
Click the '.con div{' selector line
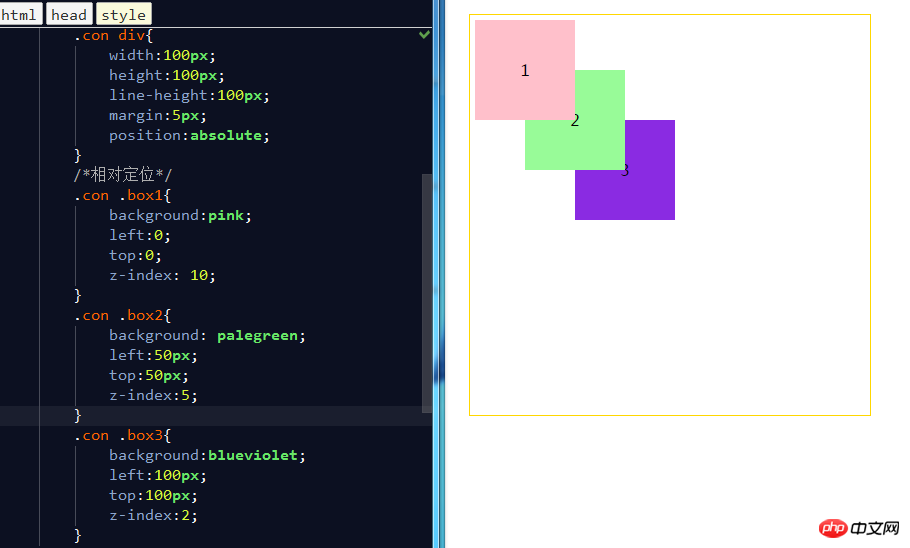tap(113, 35)
